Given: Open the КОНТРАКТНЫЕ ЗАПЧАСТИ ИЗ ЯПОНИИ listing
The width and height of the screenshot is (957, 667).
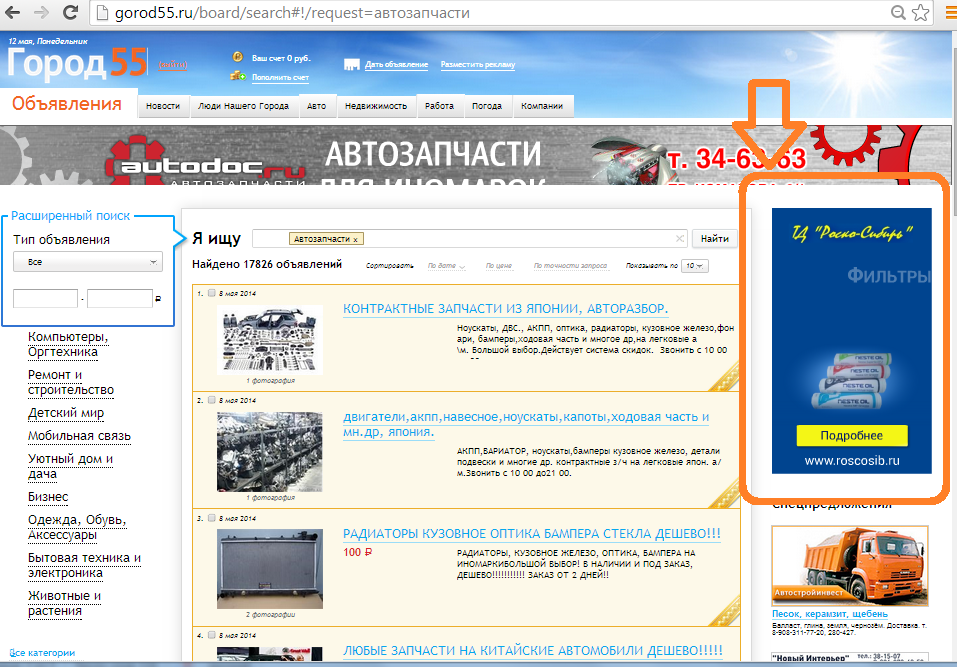Looking at the screenshot, I should coord(505,309).
